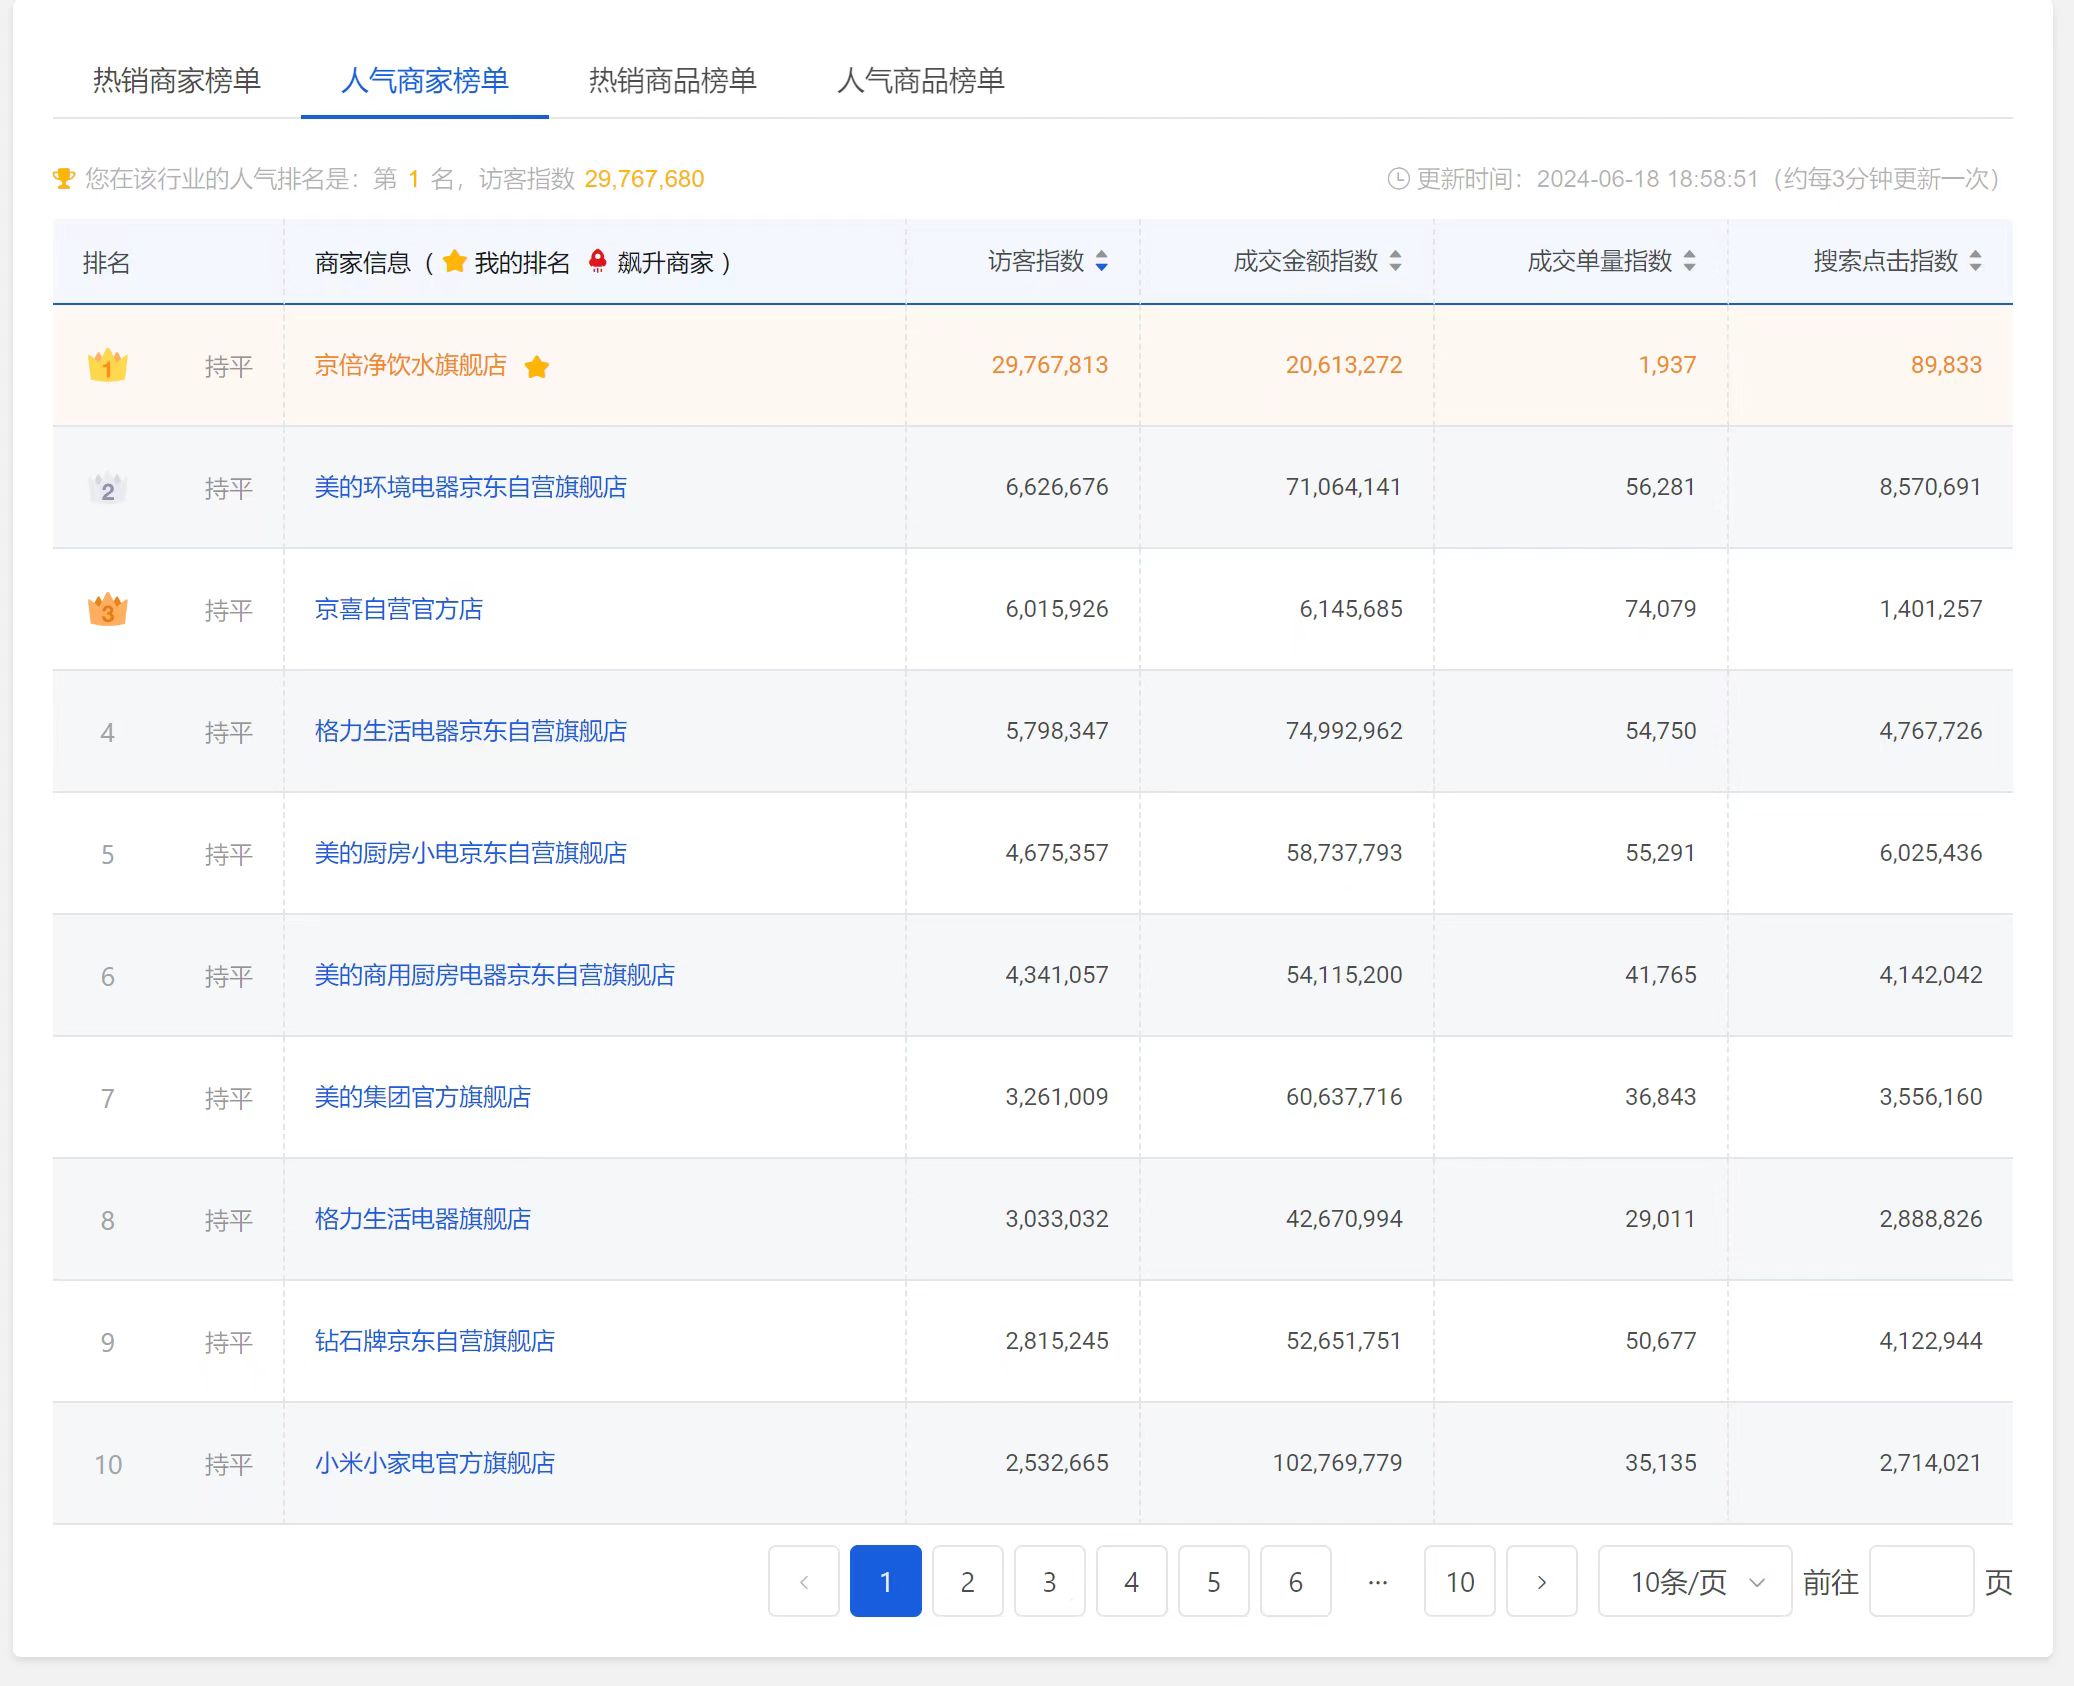This screenshot has width=2074, height=1686.
Task: Click update time 2024-06-18 18:58:51
Action: click(1647, 179)
